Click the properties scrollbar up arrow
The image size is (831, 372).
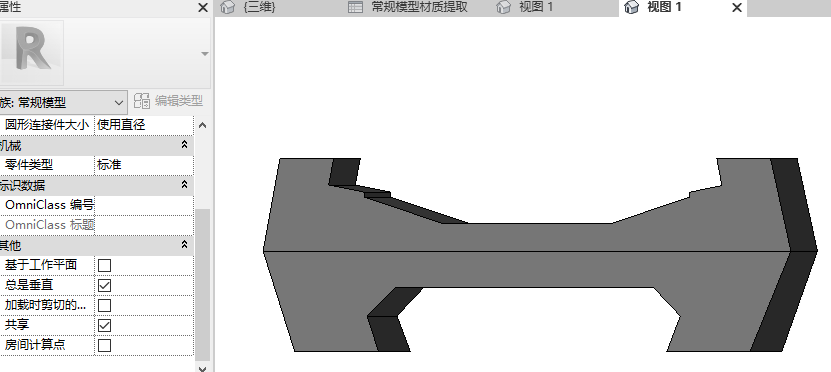203,126
